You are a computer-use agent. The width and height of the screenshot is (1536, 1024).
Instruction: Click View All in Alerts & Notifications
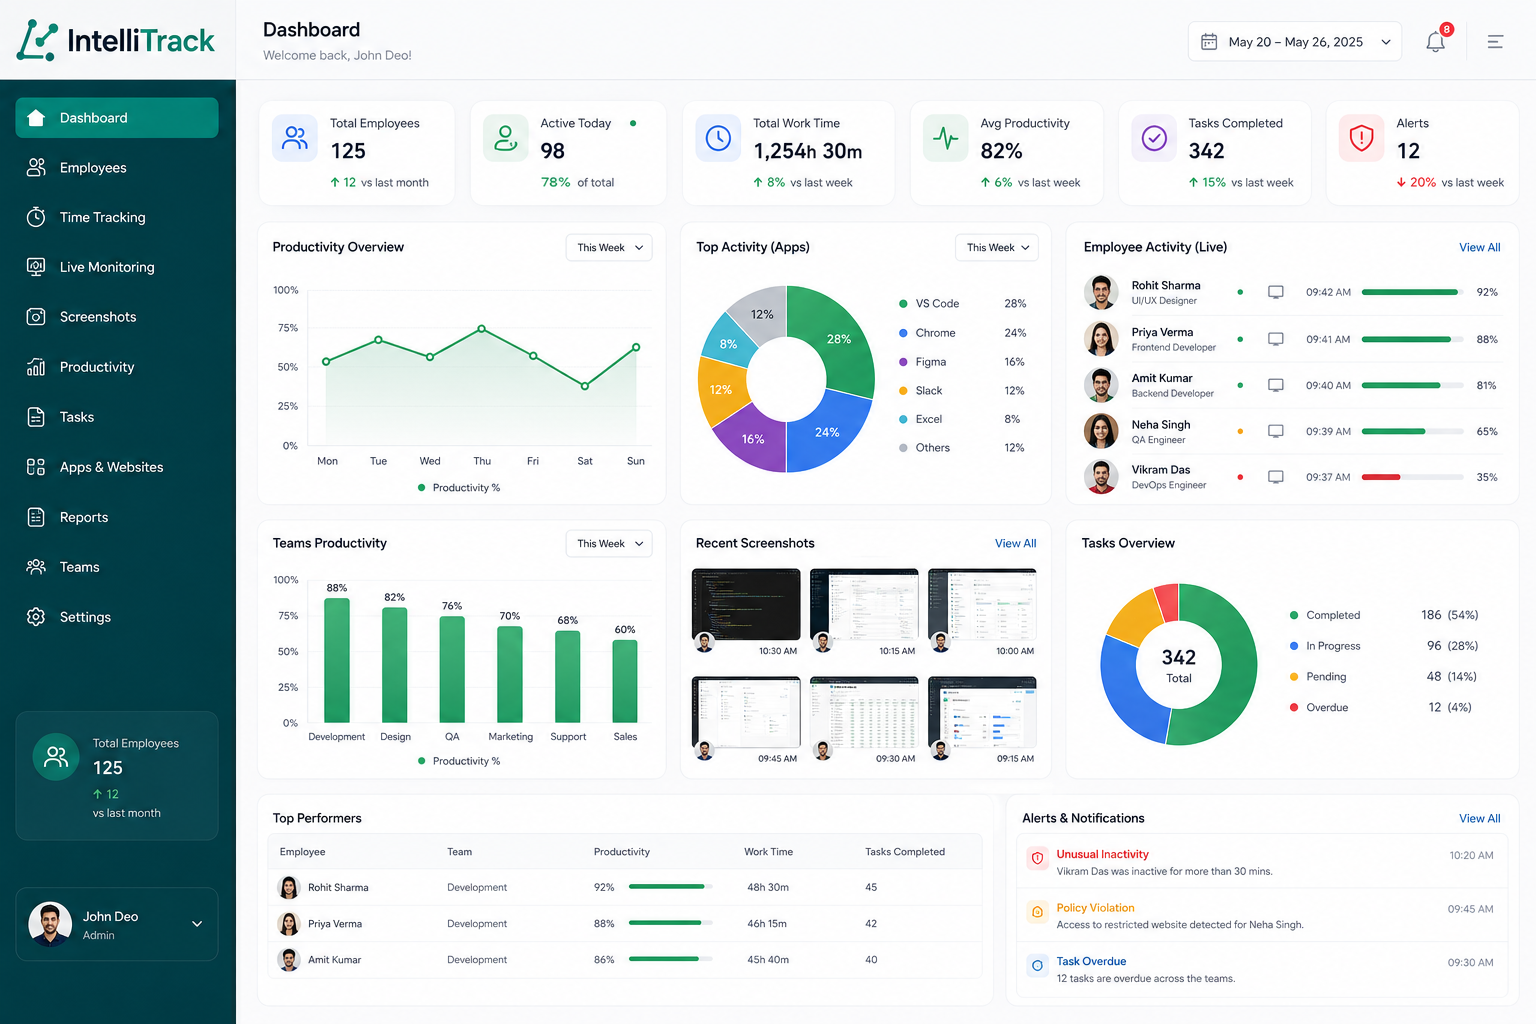1479,818
